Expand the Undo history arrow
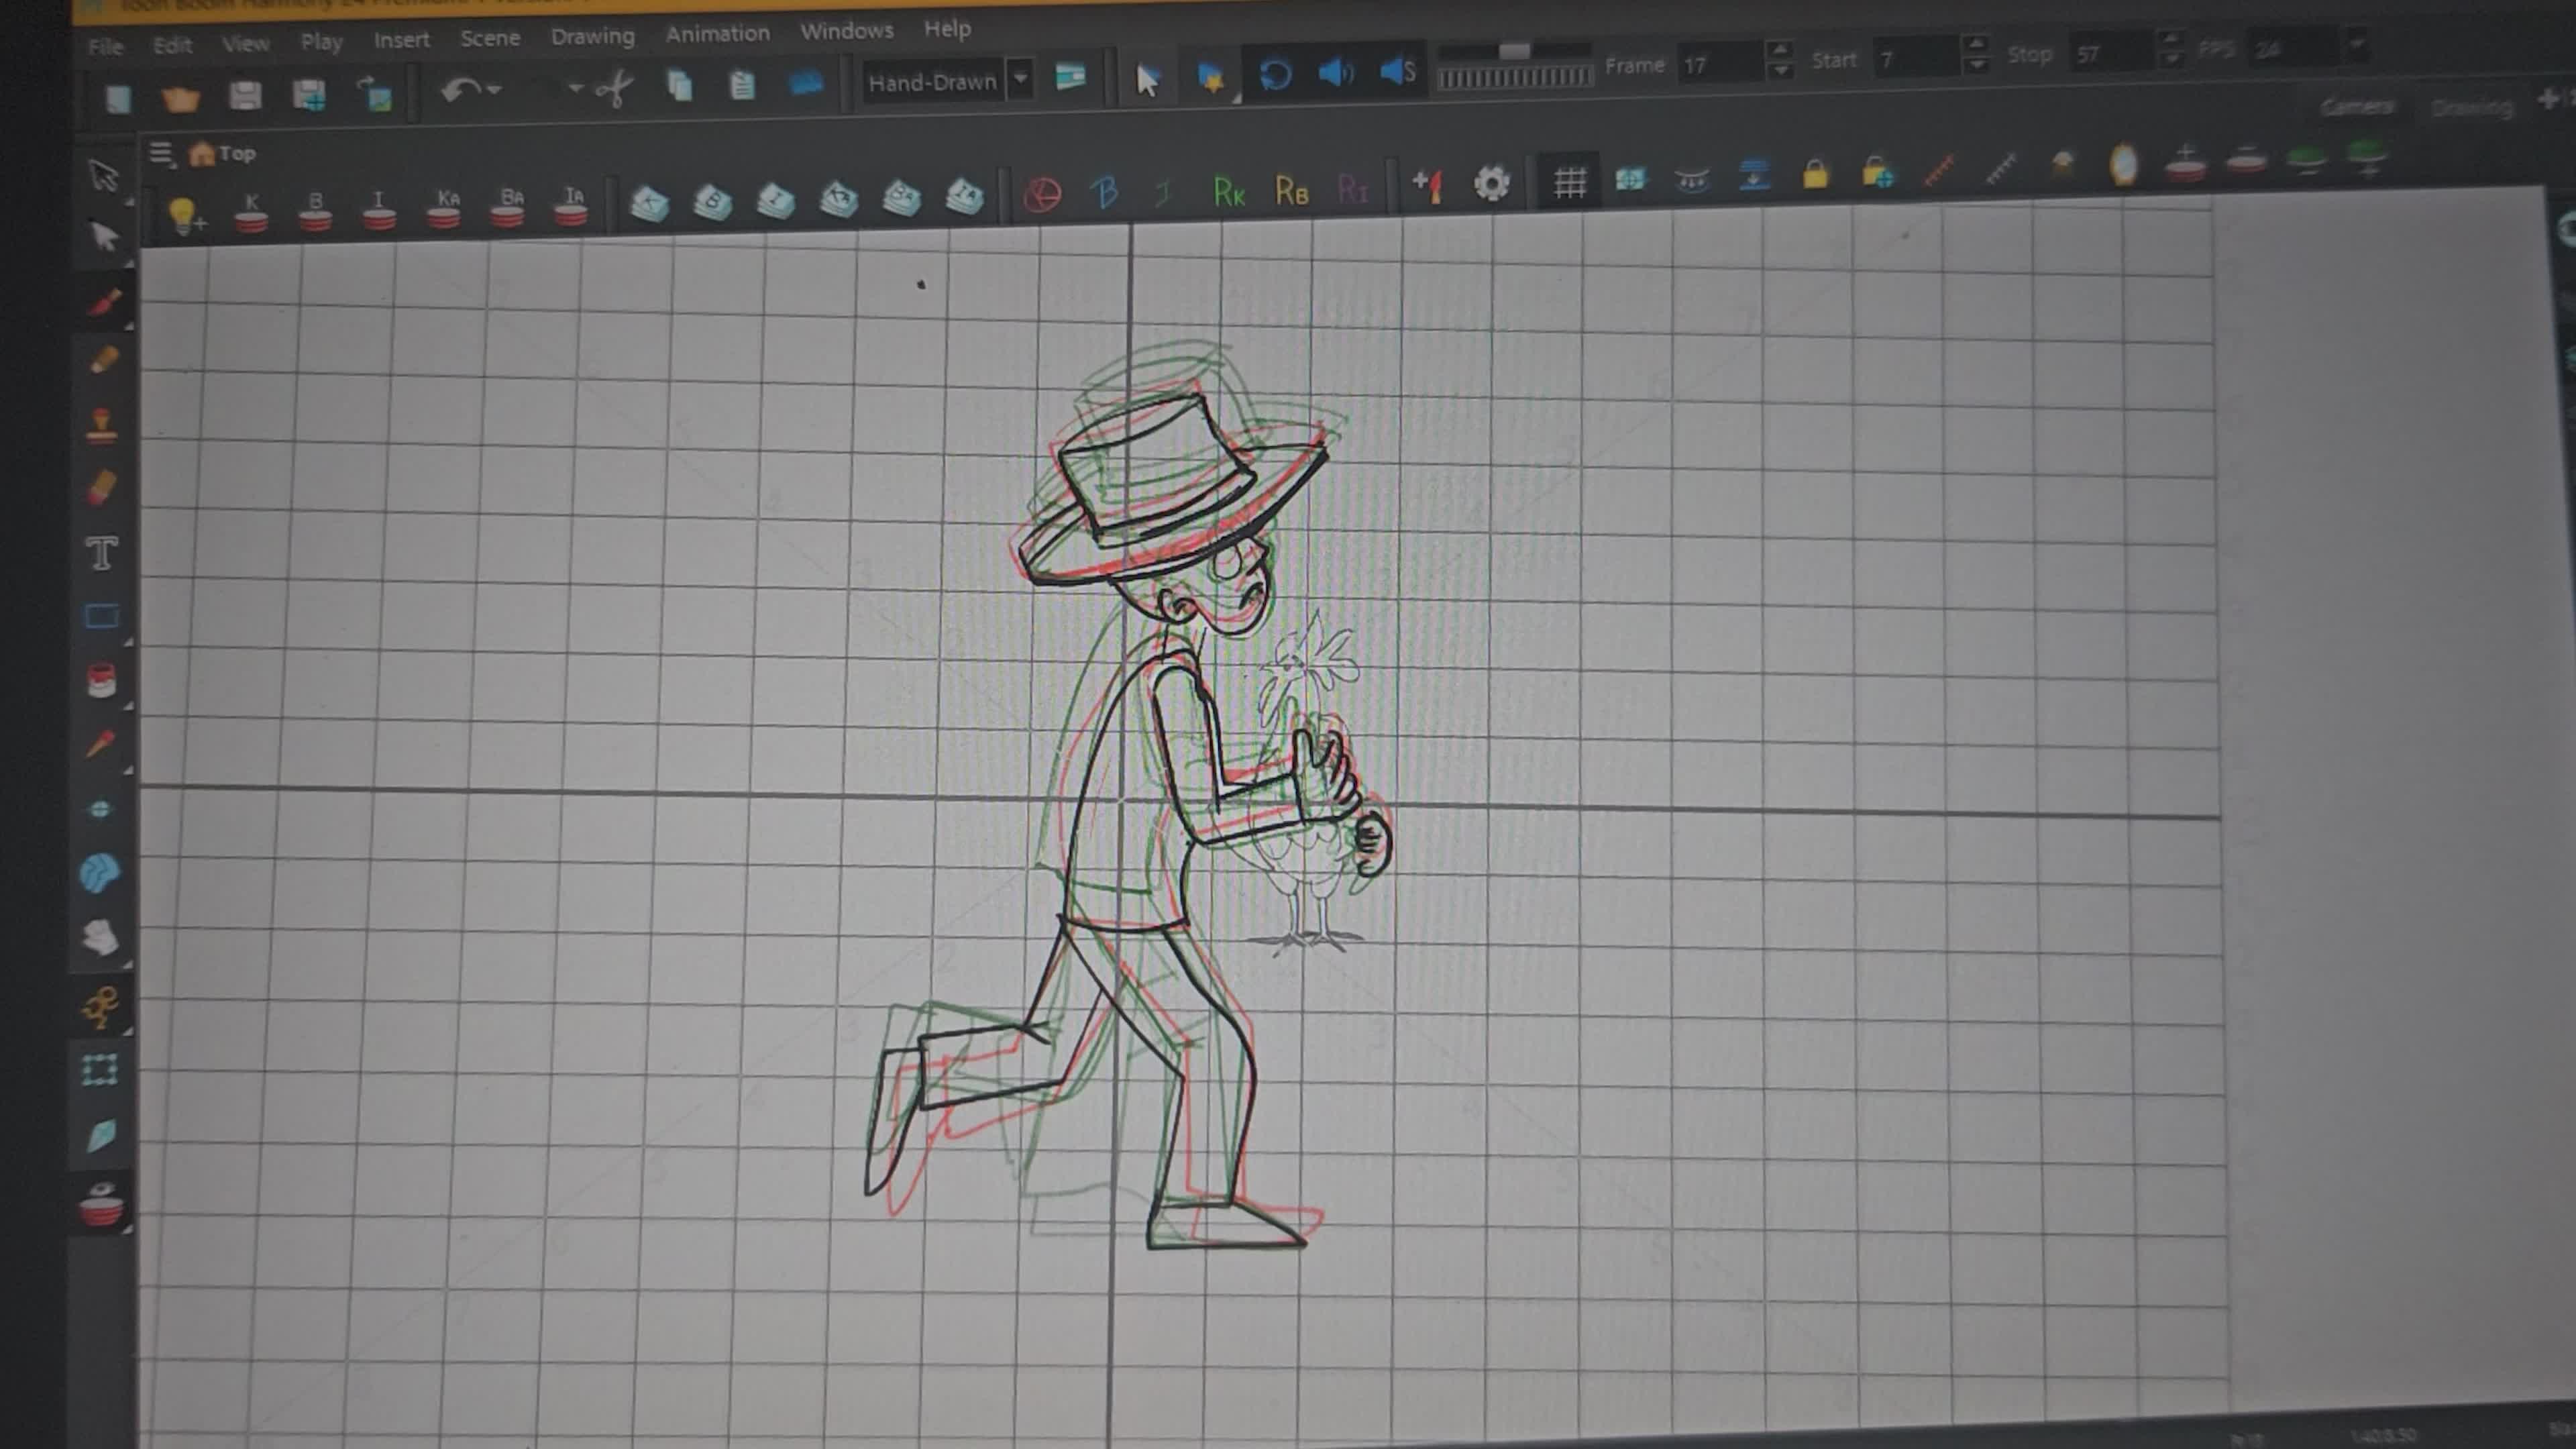The width and height of the screenshot is (2576, 1449). click(x=495, y=90)
